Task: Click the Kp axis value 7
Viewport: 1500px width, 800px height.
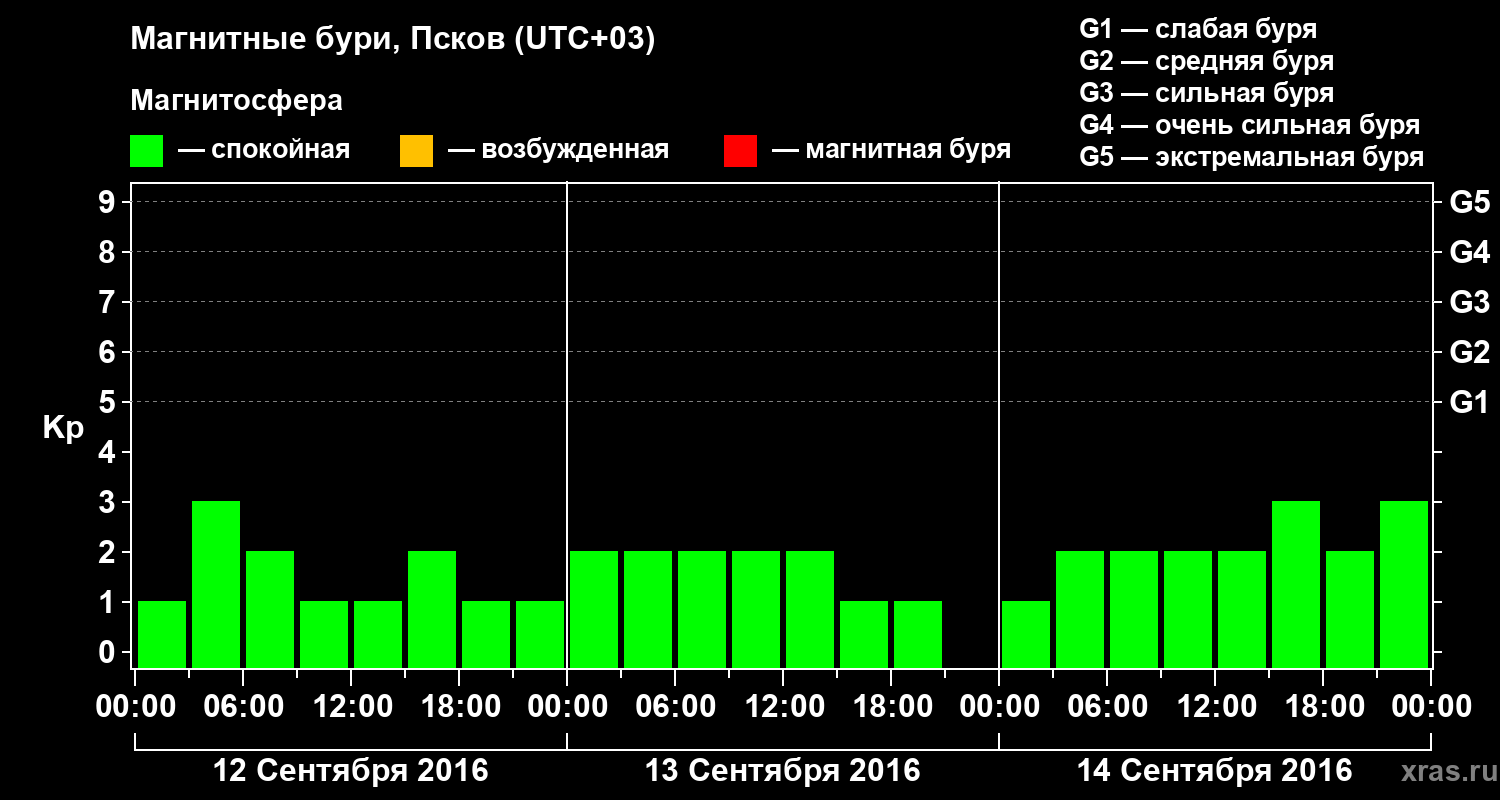Action: click(109, 303)
